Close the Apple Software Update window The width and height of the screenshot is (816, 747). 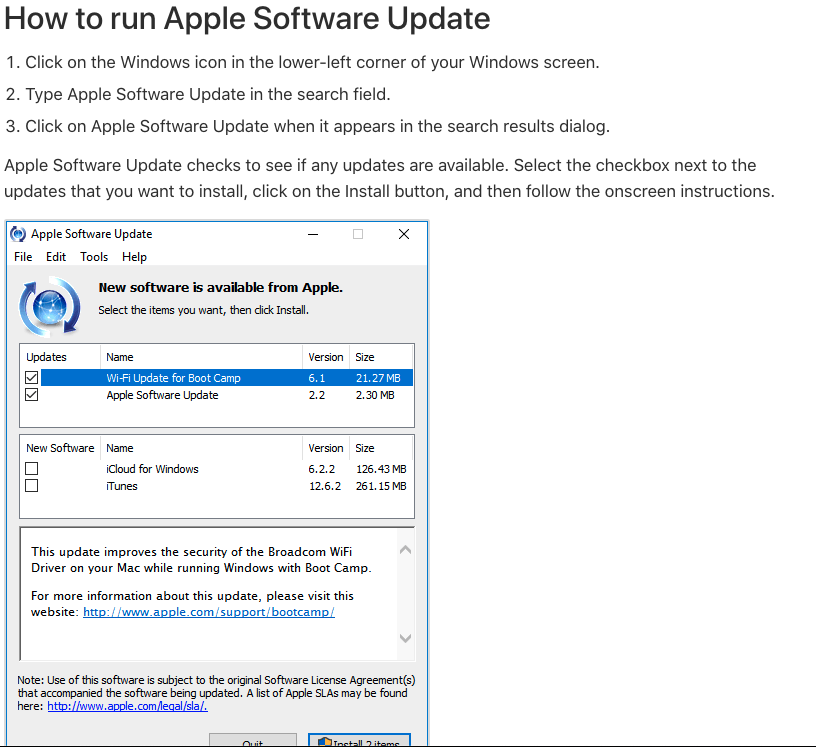click(x=404, y=234)
